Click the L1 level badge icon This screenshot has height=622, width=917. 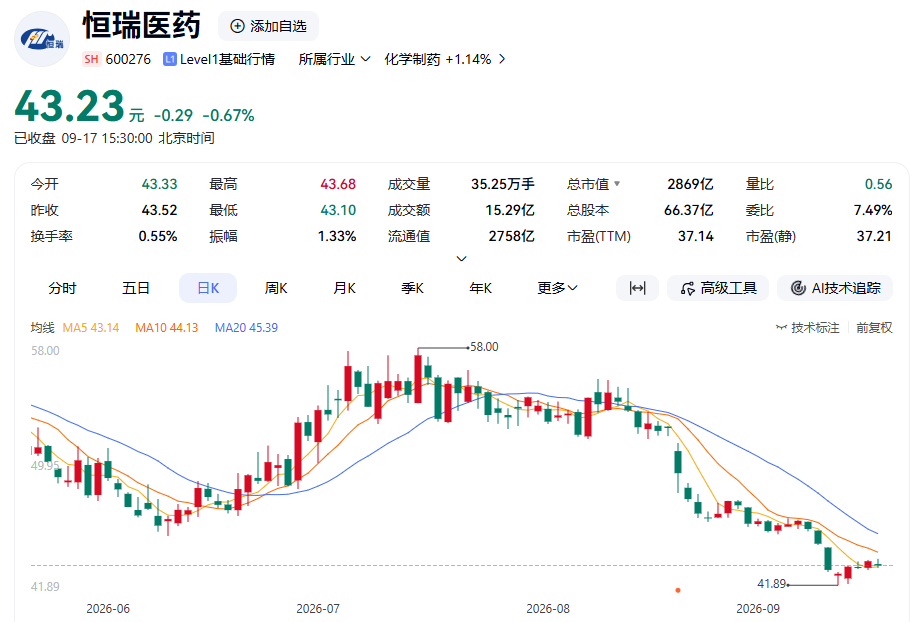pyautogui.click(x=170, y=60)
